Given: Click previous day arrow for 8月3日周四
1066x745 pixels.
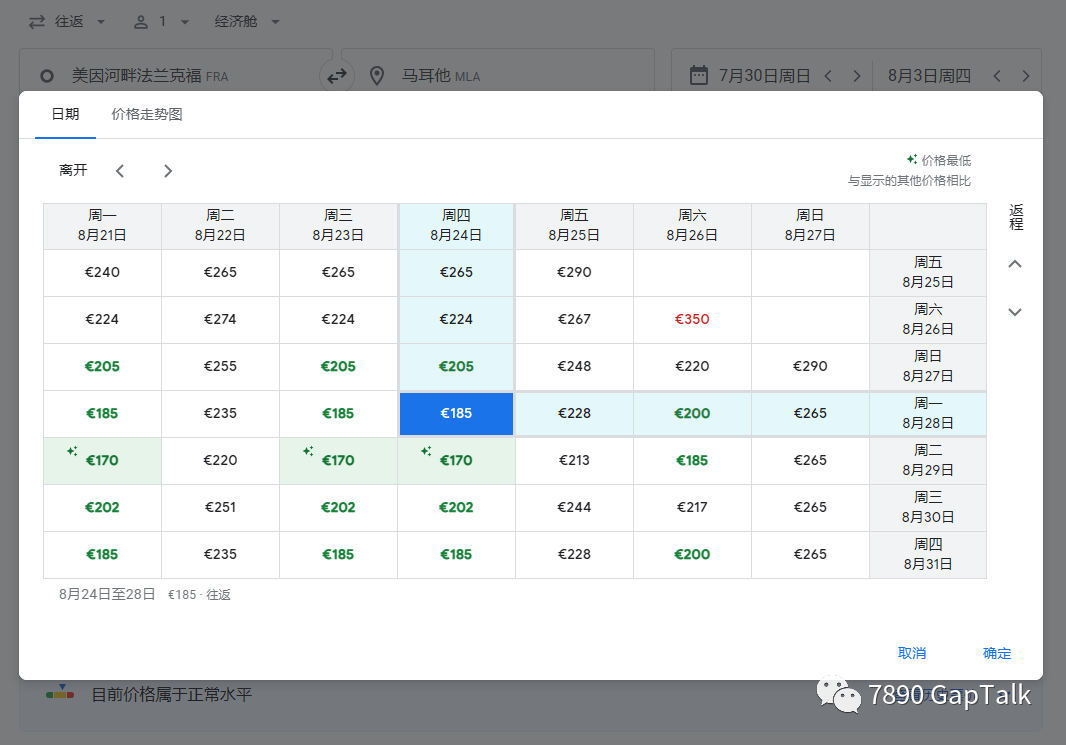Looking at the screenshot, I should click(997, 76).
